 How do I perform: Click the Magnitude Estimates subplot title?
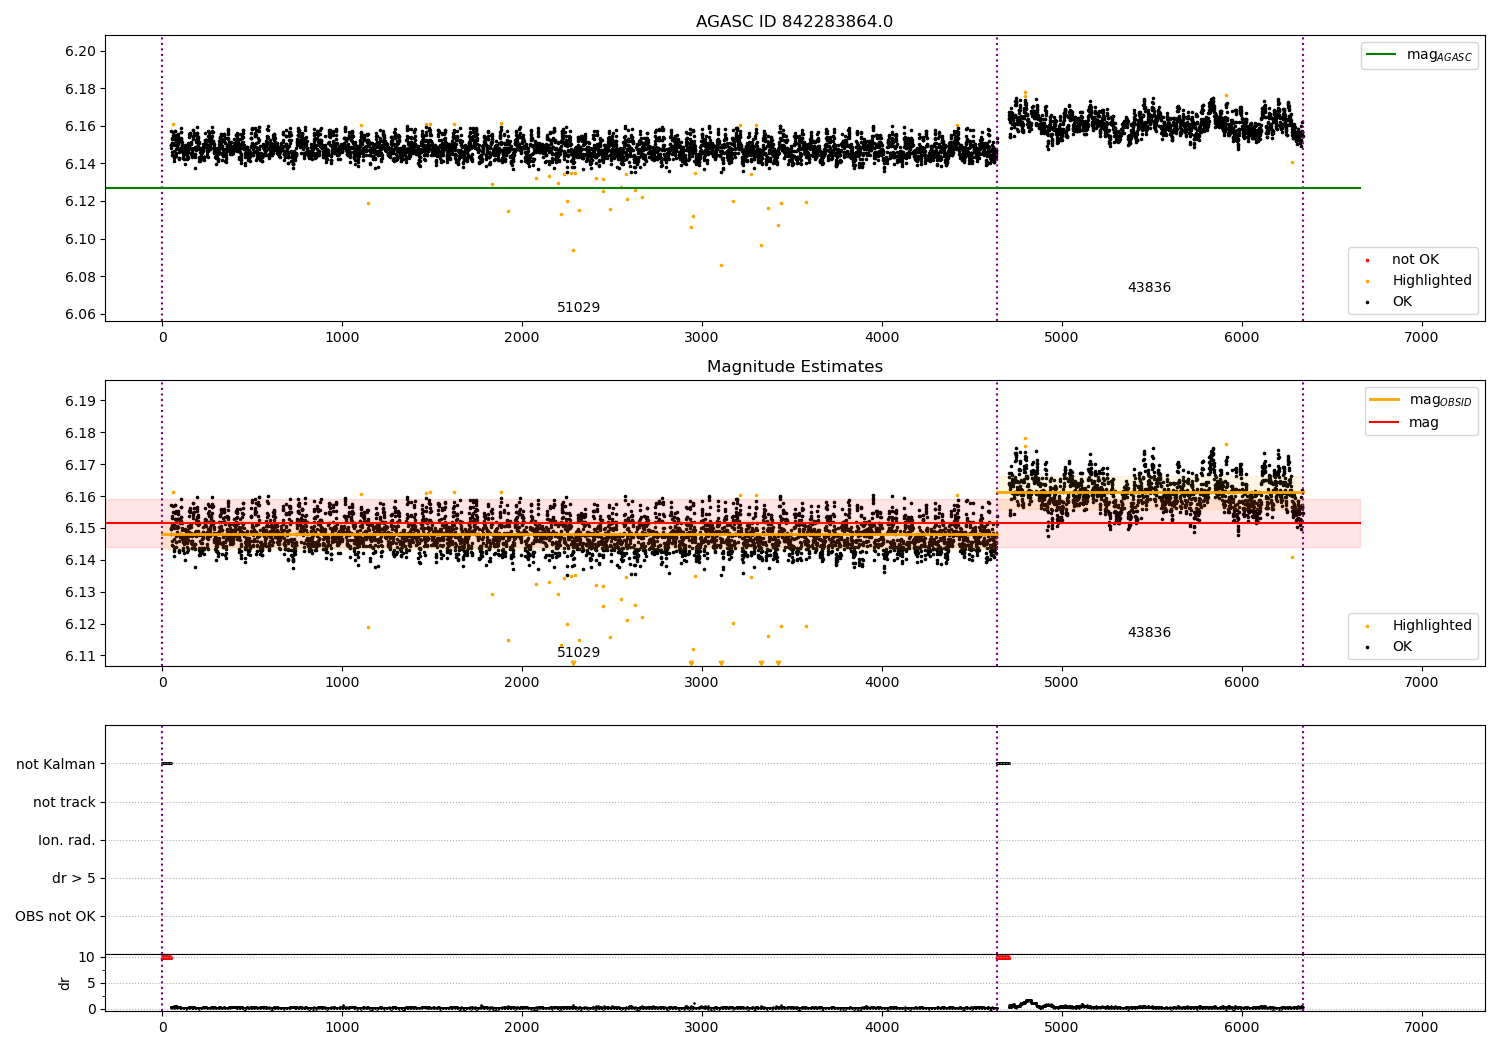point(794,367)
